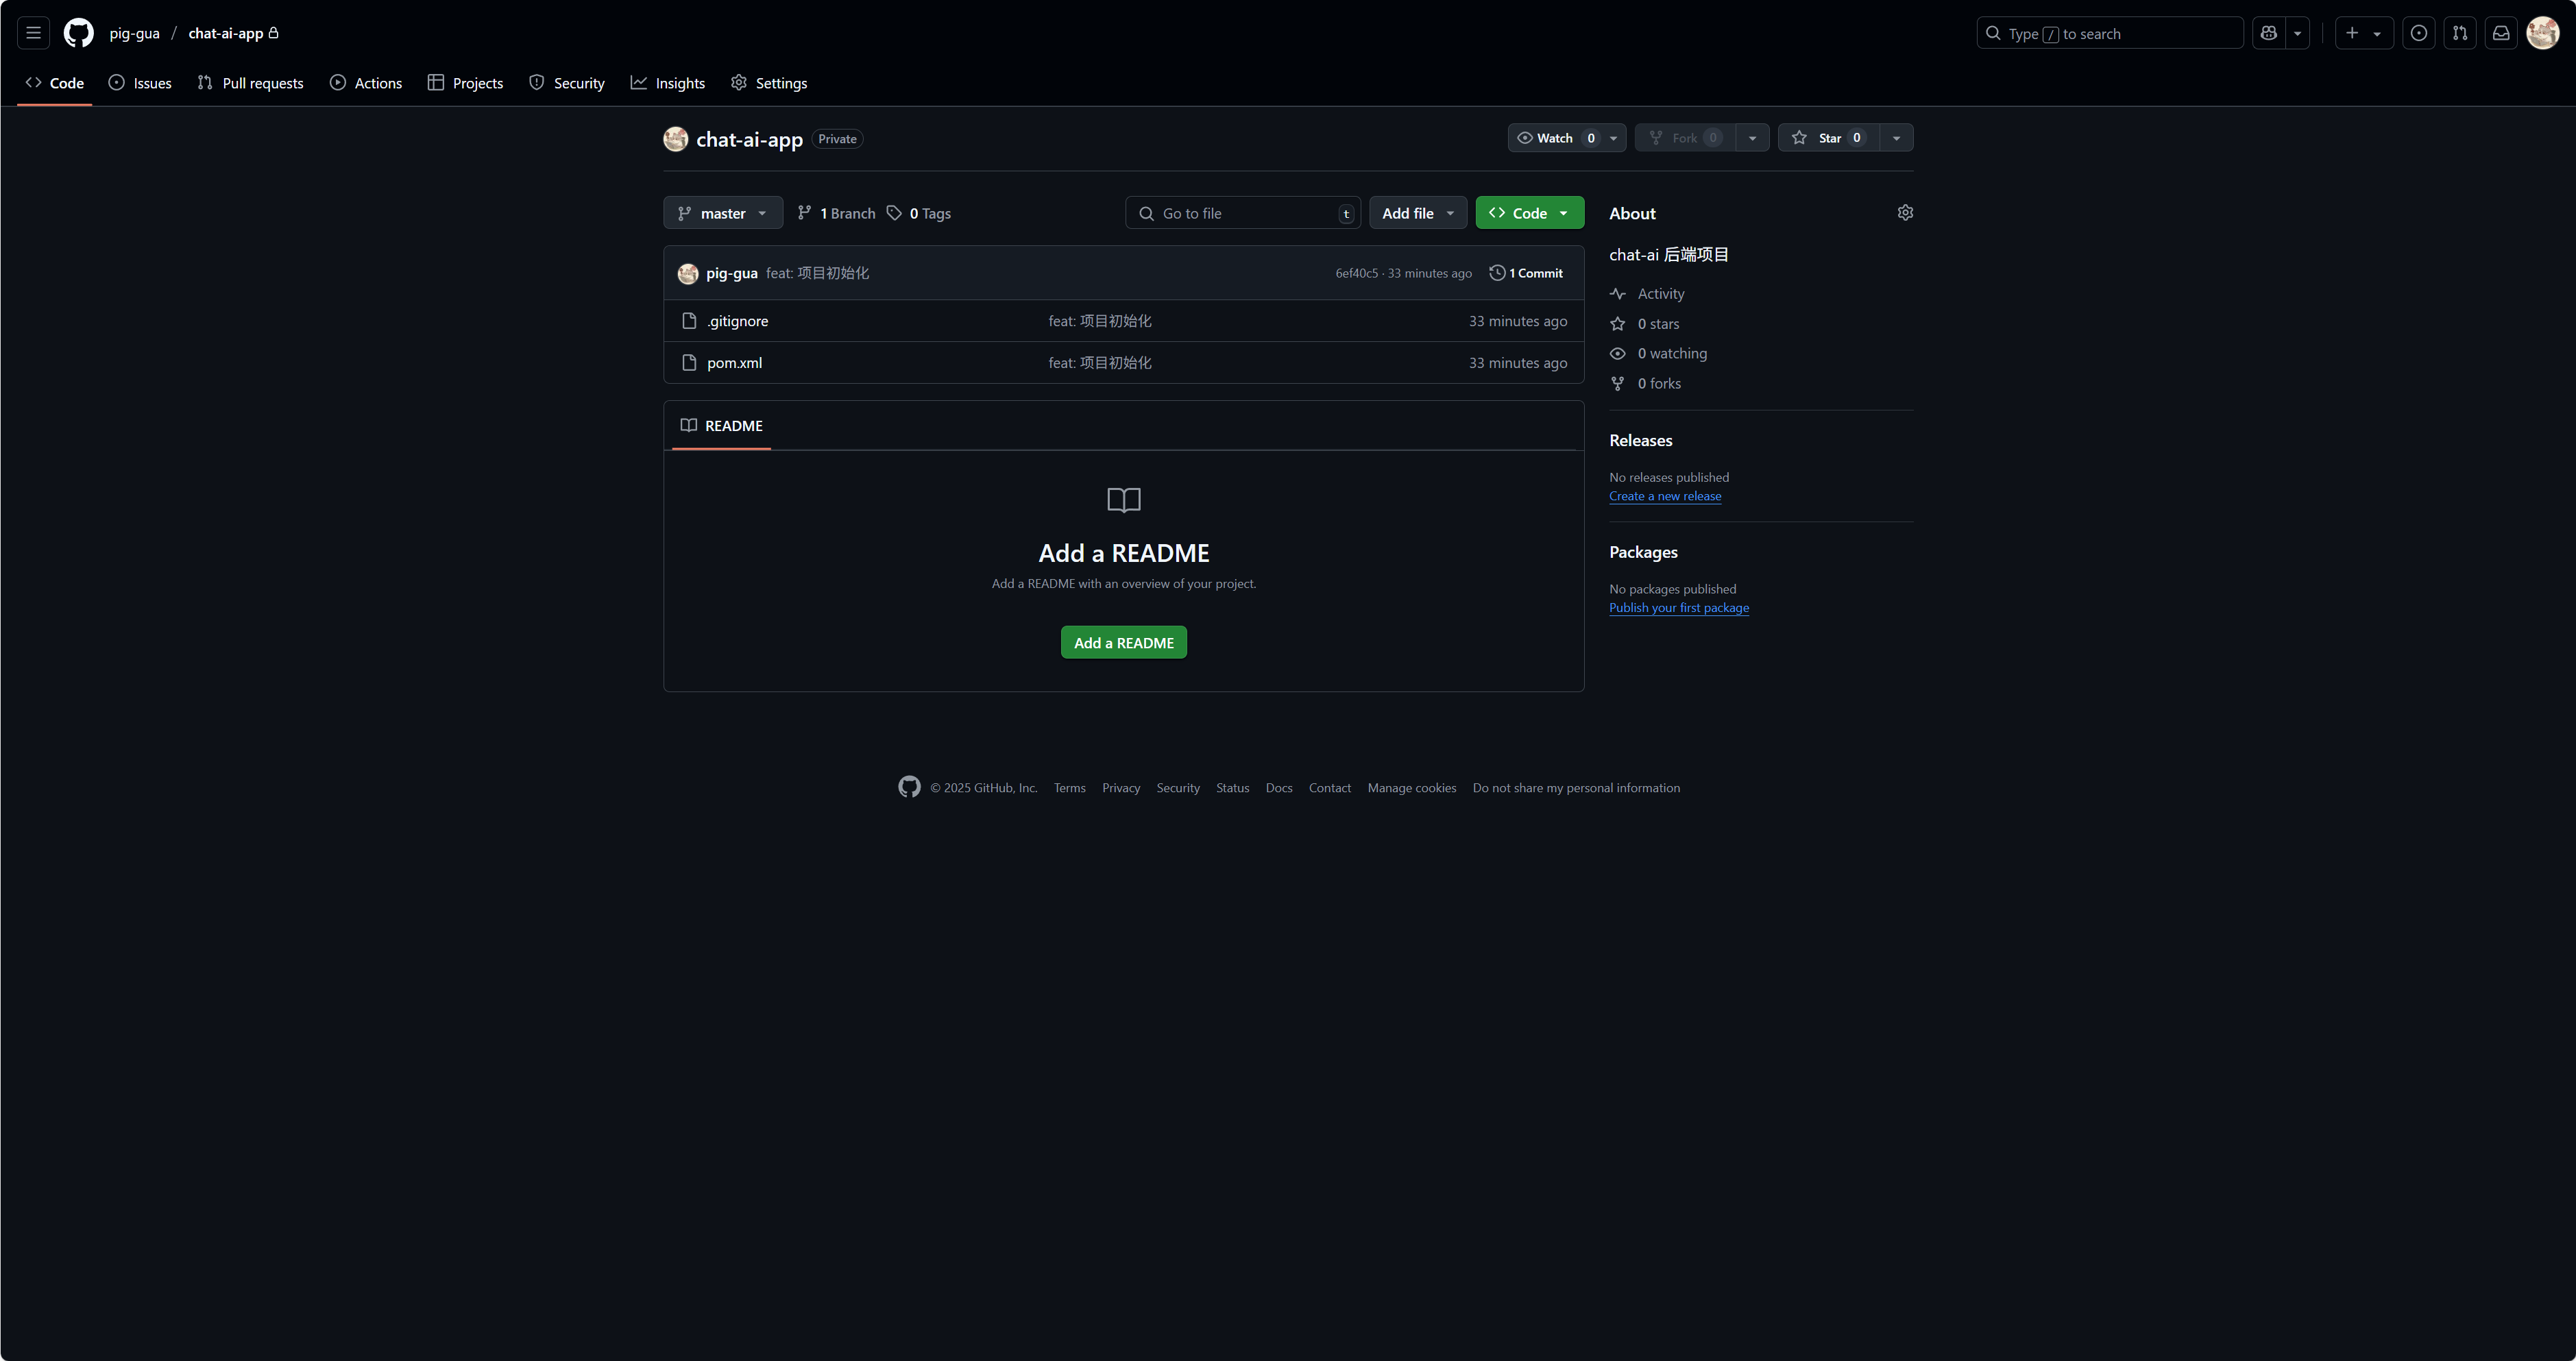Focus the Go to file search field

(x=1243, y=213)
